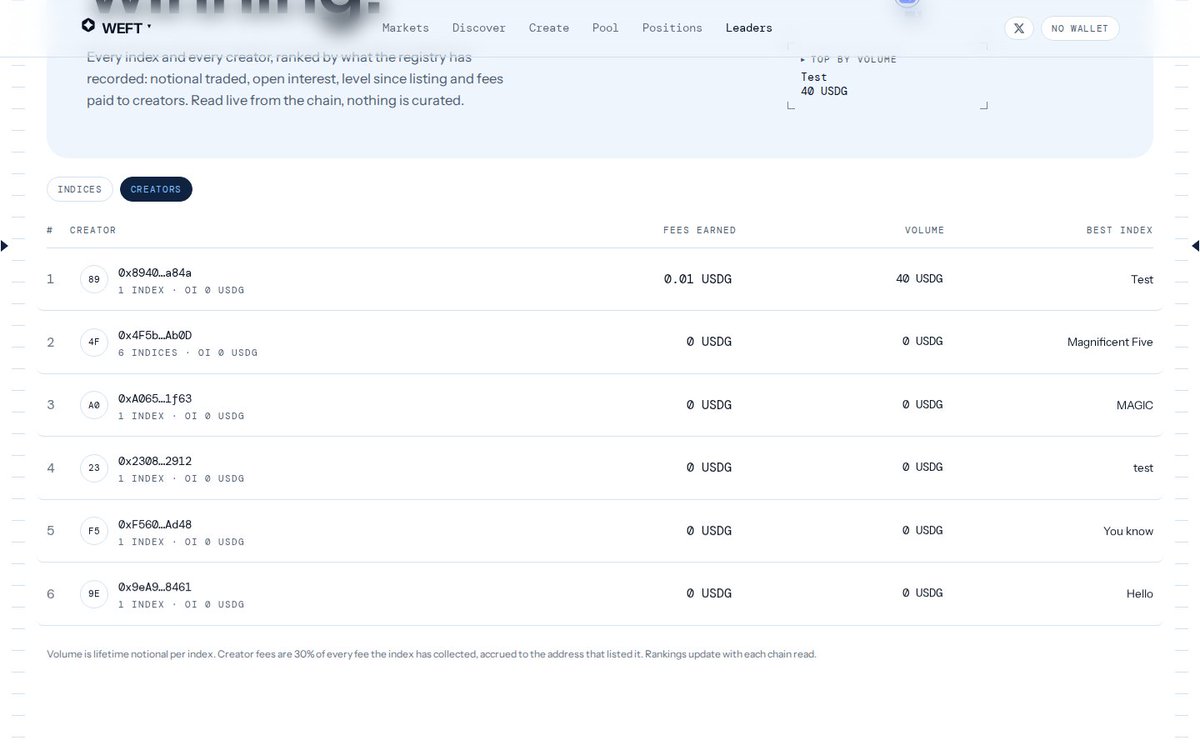Open creator address 0x8940…a84a
The height and width of the screenshot is (750, 1200).
point(155,272)
